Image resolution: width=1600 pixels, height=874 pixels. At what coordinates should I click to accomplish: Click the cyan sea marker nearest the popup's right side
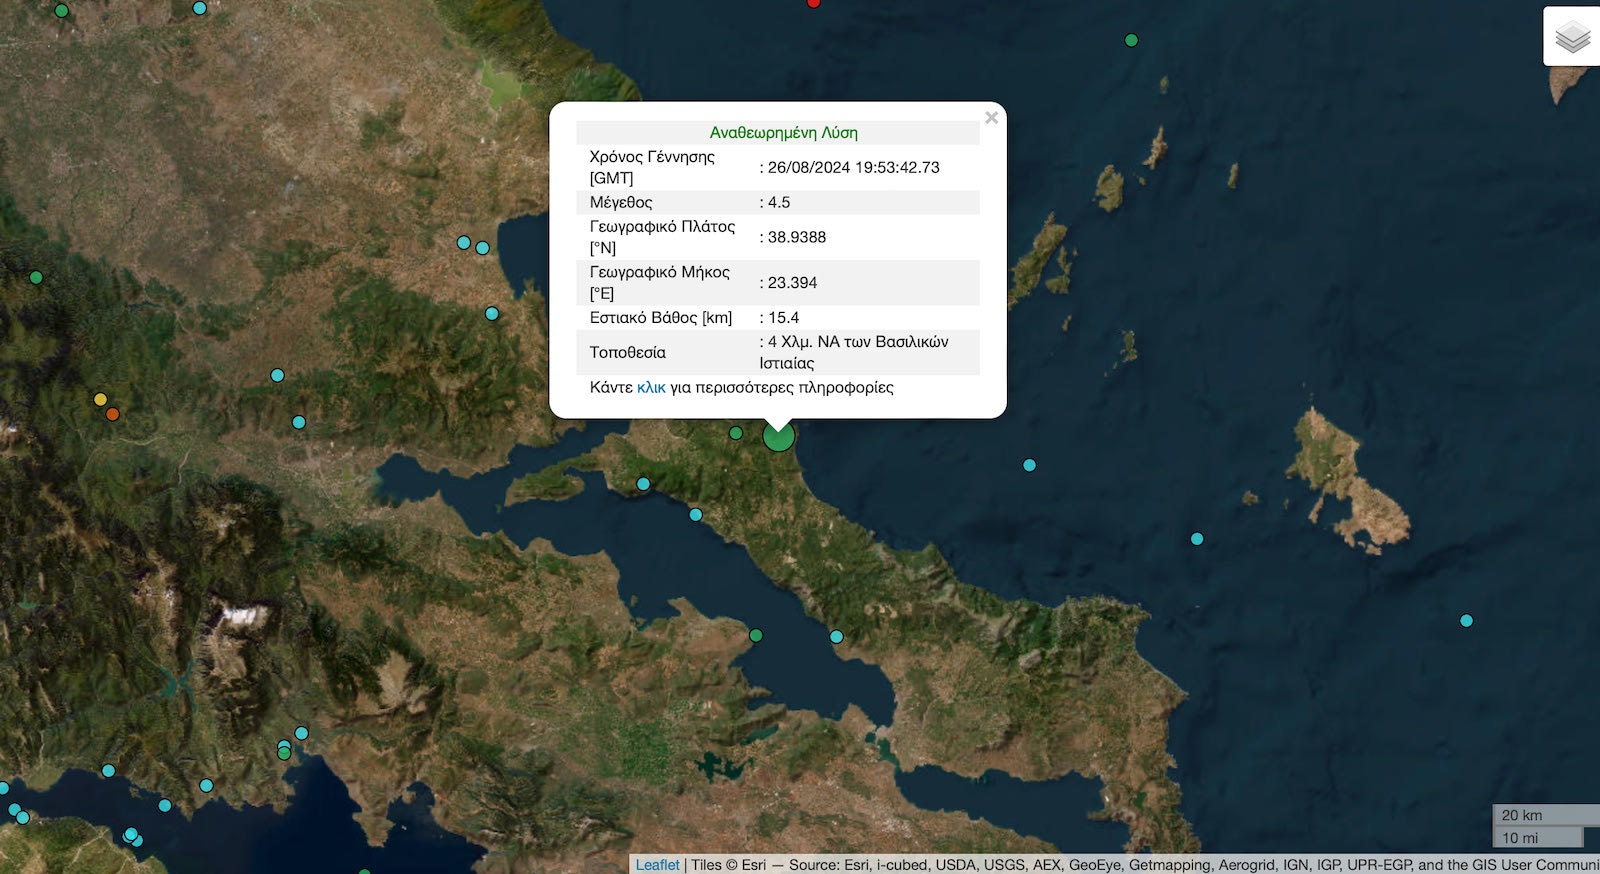1029,465
